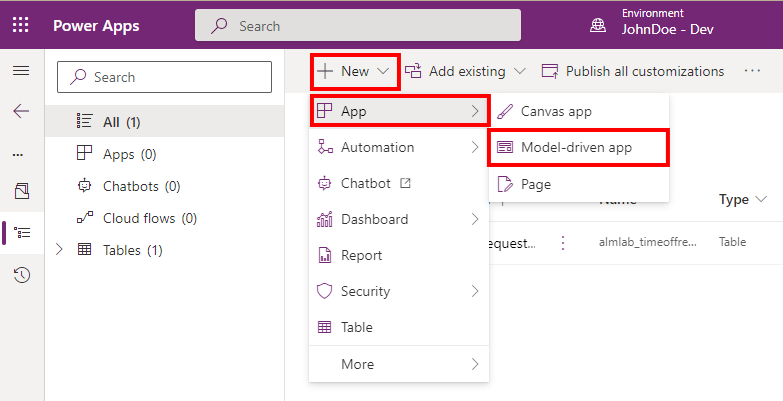Go back with the left arrow
The height and width of the screenshot is (401, 783).
21,111
